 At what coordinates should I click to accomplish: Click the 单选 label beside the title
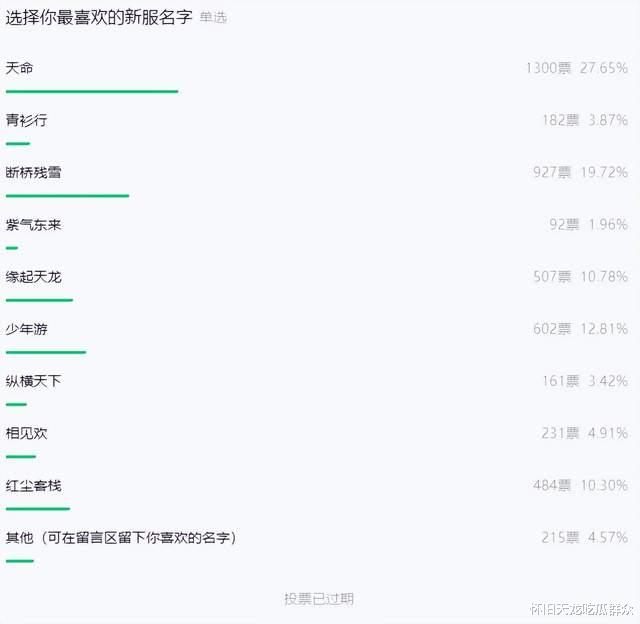pyautogui.click(x=213, y=18)
